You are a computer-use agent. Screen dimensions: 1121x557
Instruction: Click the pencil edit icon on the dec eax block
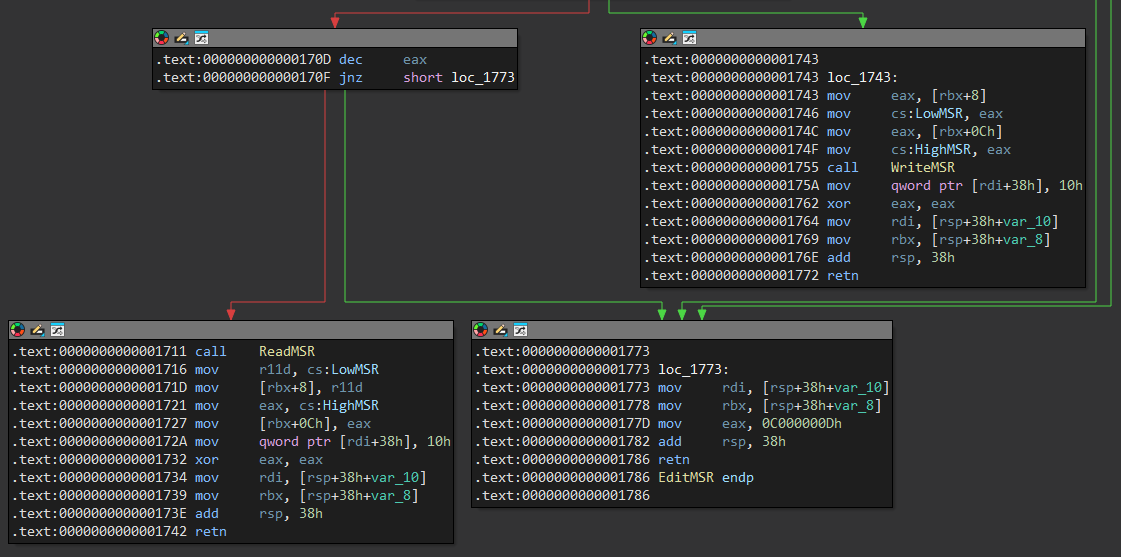[x=181, y=38]
